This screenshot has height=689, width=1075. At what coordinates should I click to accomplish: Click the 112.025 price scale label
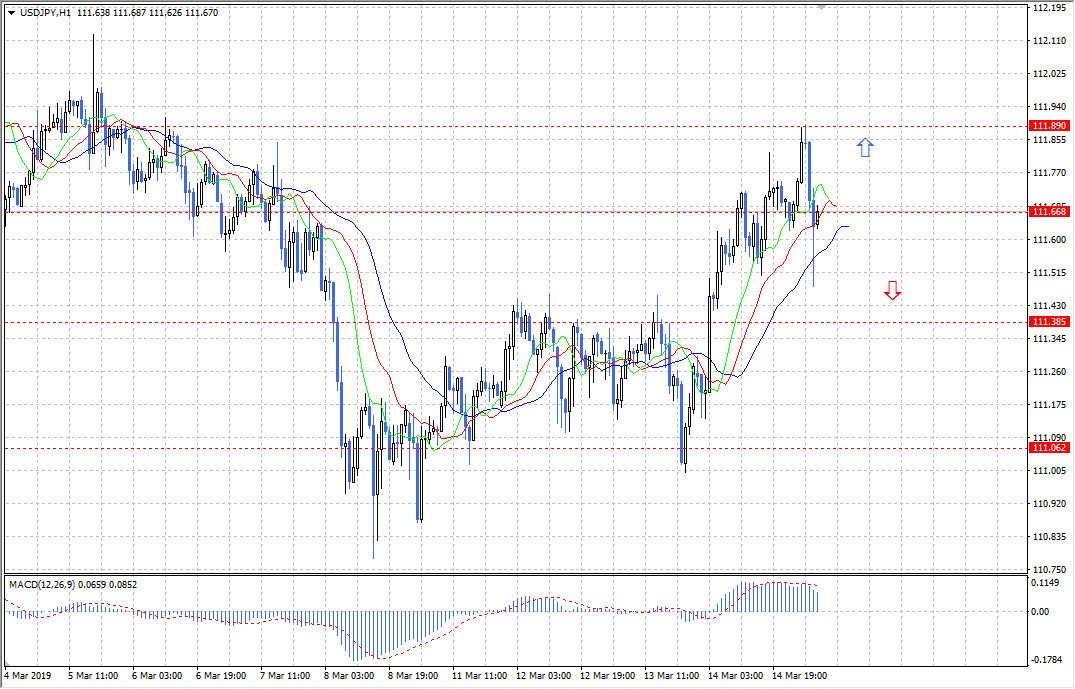1050,74
